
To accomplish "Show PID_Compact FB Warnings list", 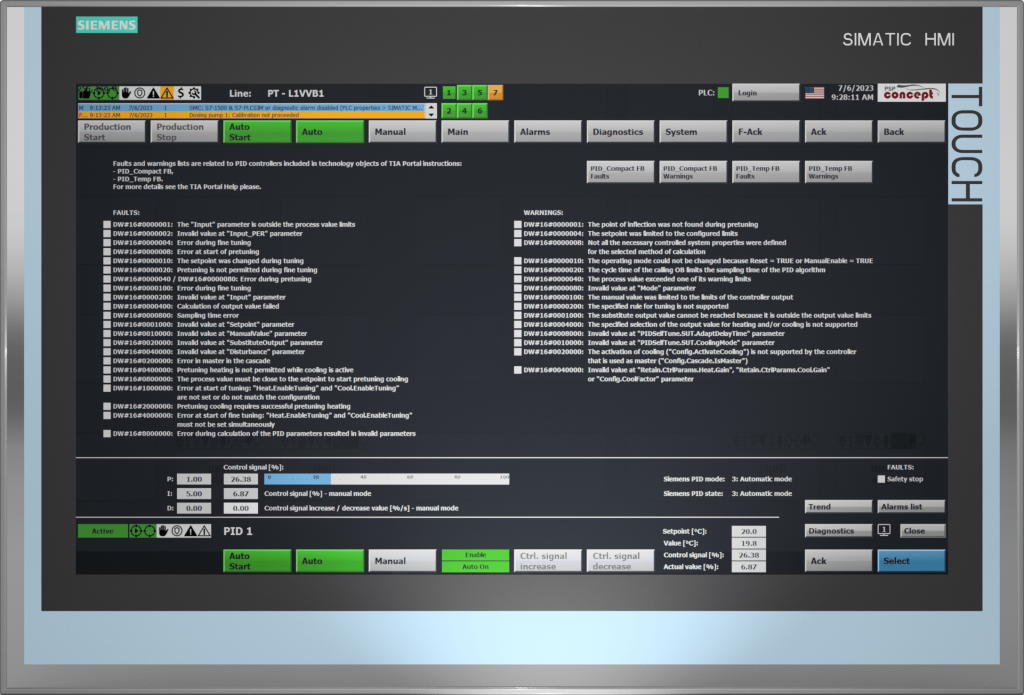I will 692,172.
